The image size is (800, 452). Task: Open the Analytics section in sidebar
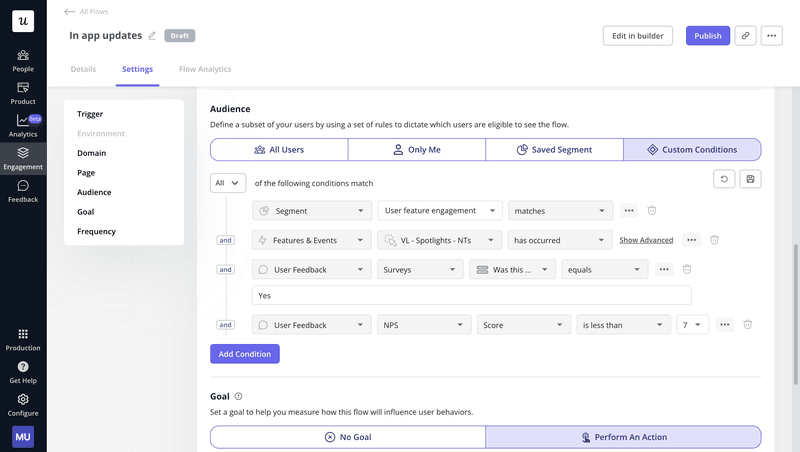tap(23, 126)
